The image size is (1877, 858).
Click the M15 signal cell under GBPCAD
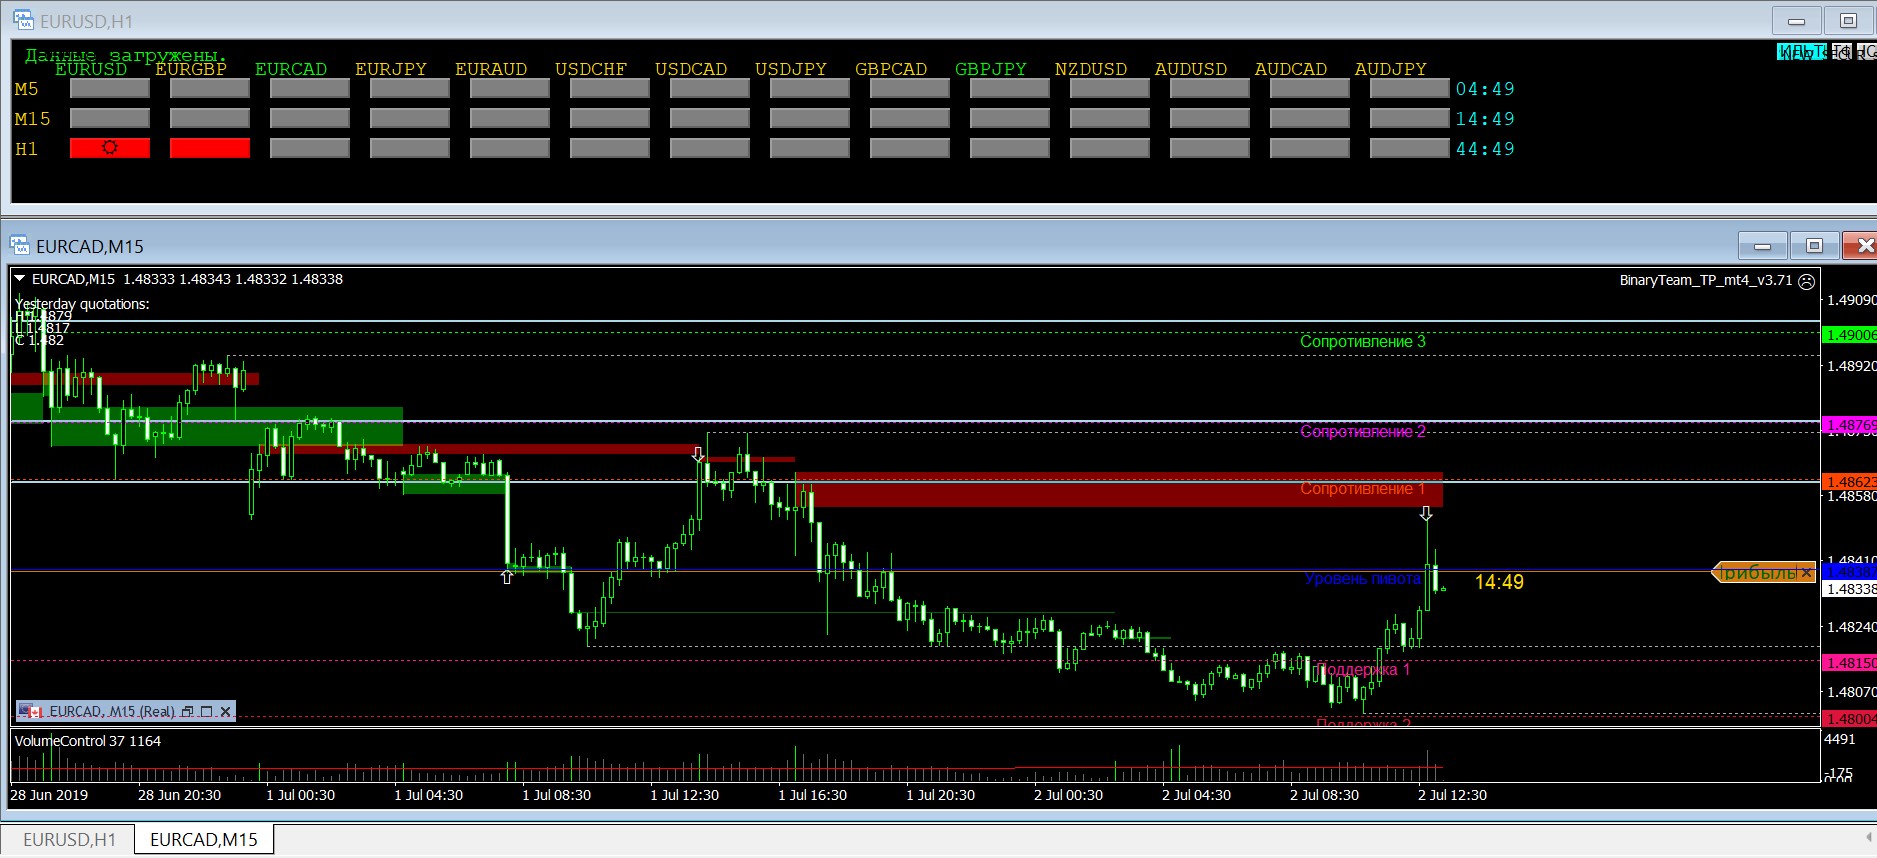pos(910,118)
